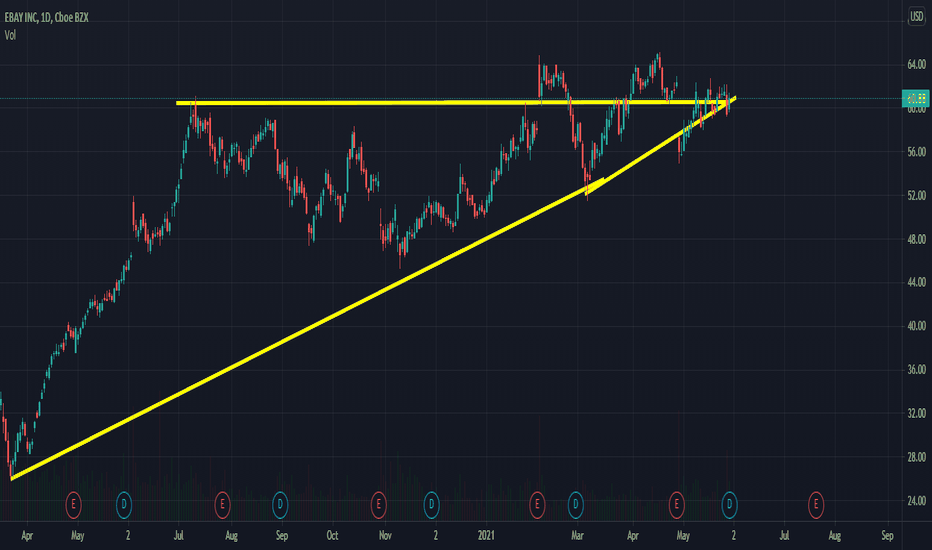Click the 52.00 price axis label
The image size is (932, 550).
[x=917, y=196]
